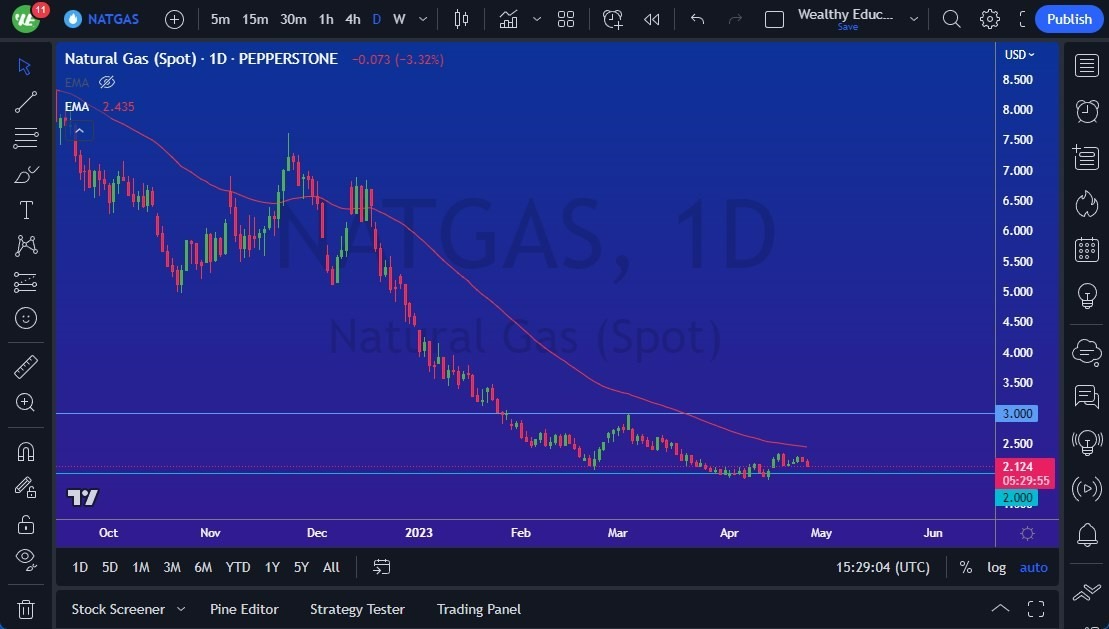Expand the chart layout name dropdown
Viewport: 1109px width, 629px height.
(x=913, y=19)
